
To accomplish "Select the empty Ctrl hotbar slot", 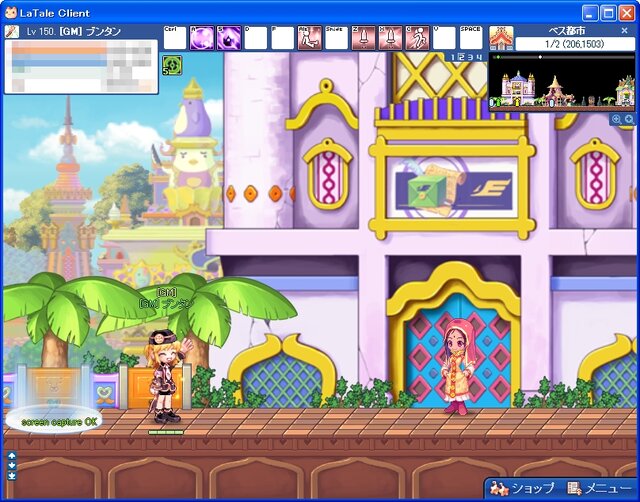I will click(x=175, y=38).
